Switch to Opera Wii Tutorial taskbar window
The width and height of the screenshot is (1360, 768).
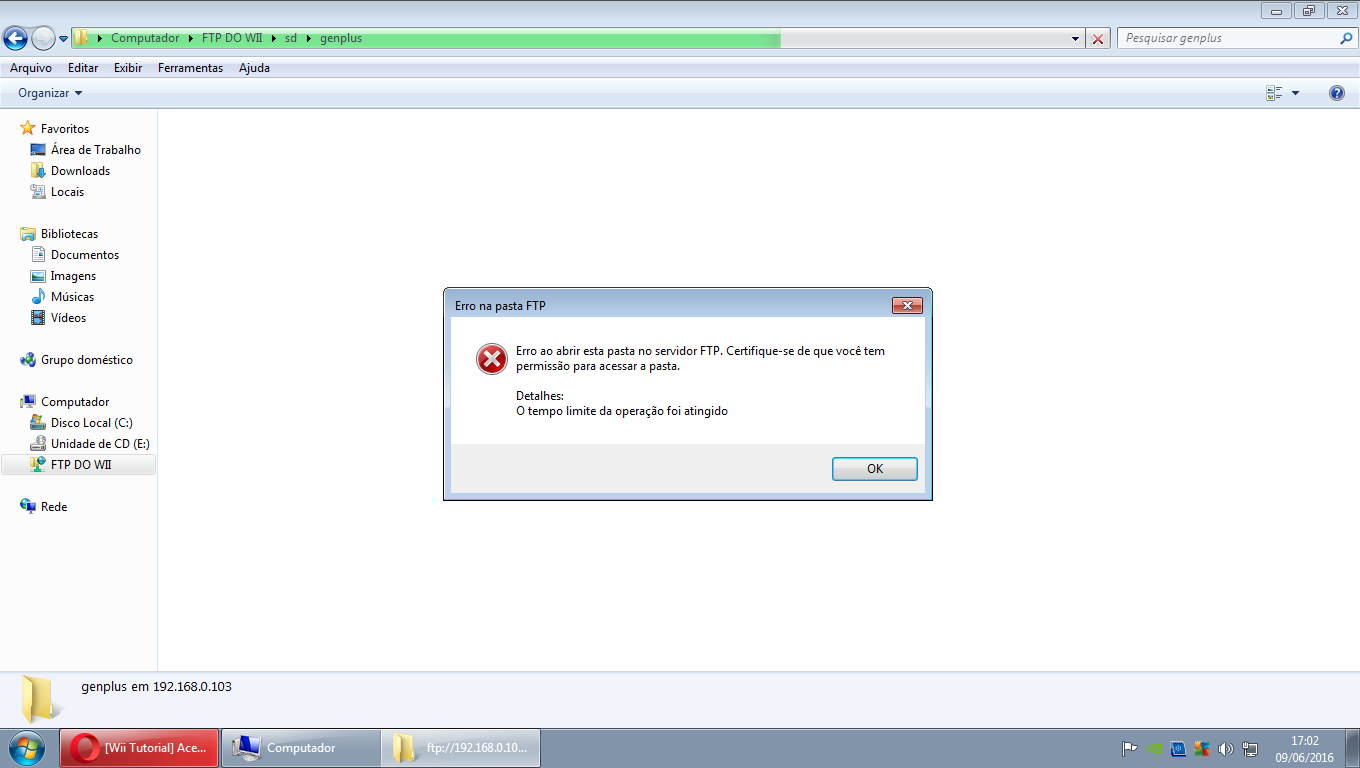pyautogui.click(x=140, y=747)
